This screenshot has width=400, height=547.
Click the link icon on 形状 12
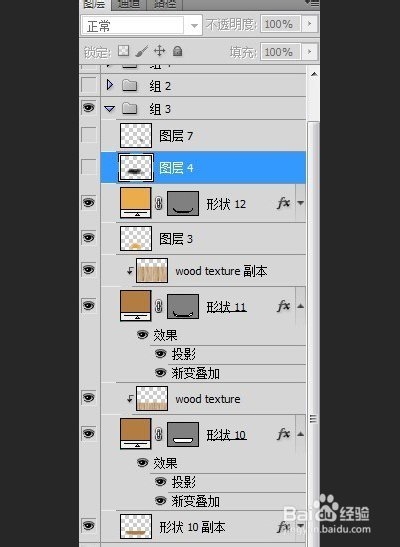tap(159, 203)
